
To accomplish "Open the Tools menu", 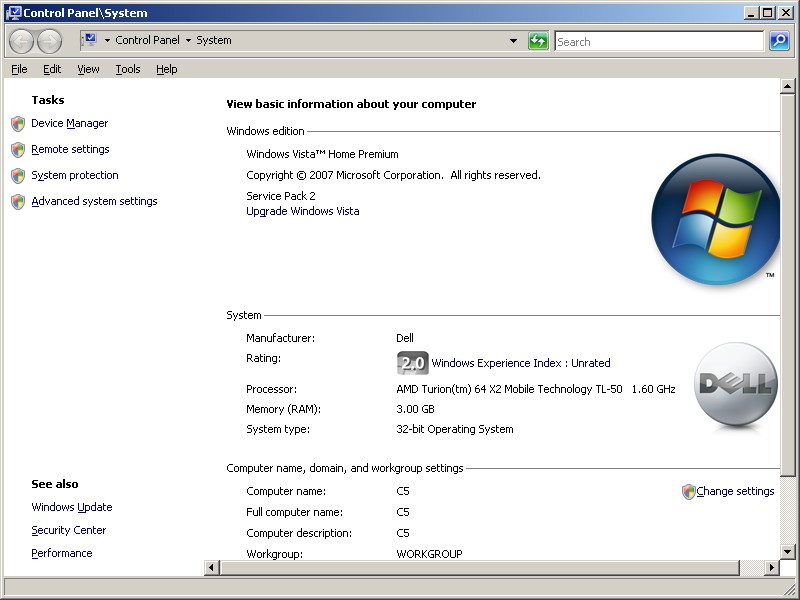I will click(128, 69).
